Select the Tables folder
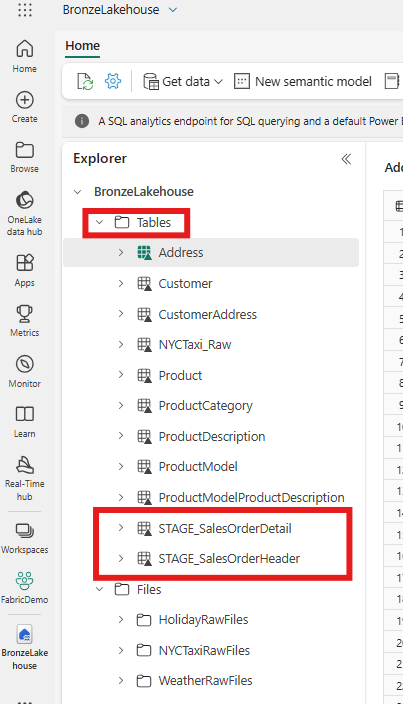 point(154,222)
